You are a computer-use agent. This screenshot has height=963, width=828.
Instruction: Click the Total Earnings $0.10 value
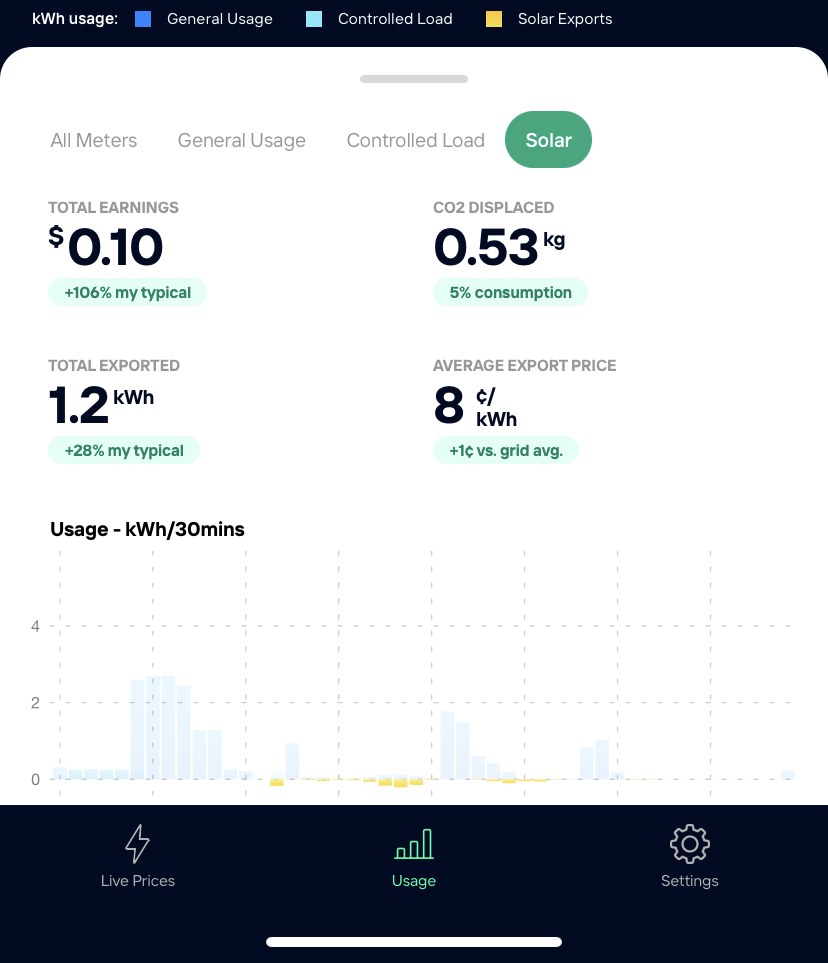[x=106, y=247]
